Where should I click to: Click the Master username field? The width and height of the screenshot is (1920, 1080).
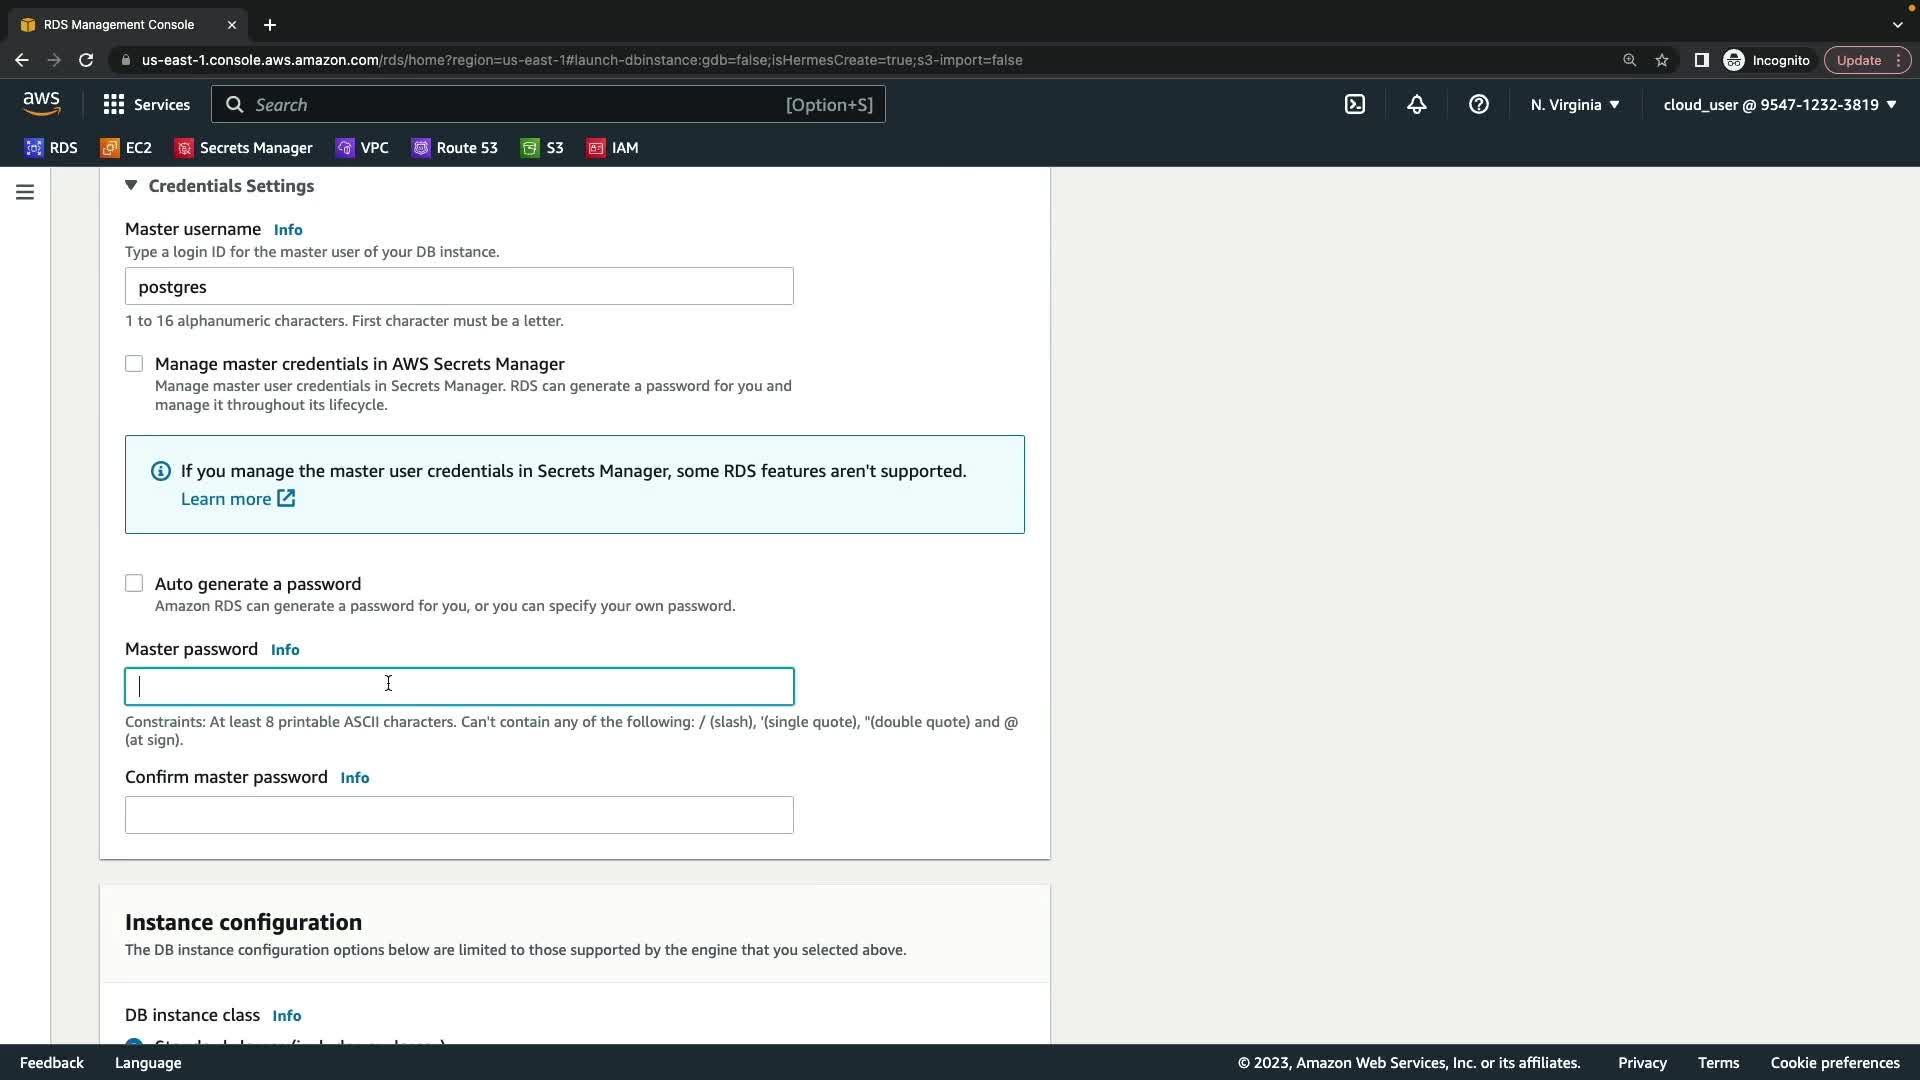coord(459,287)
